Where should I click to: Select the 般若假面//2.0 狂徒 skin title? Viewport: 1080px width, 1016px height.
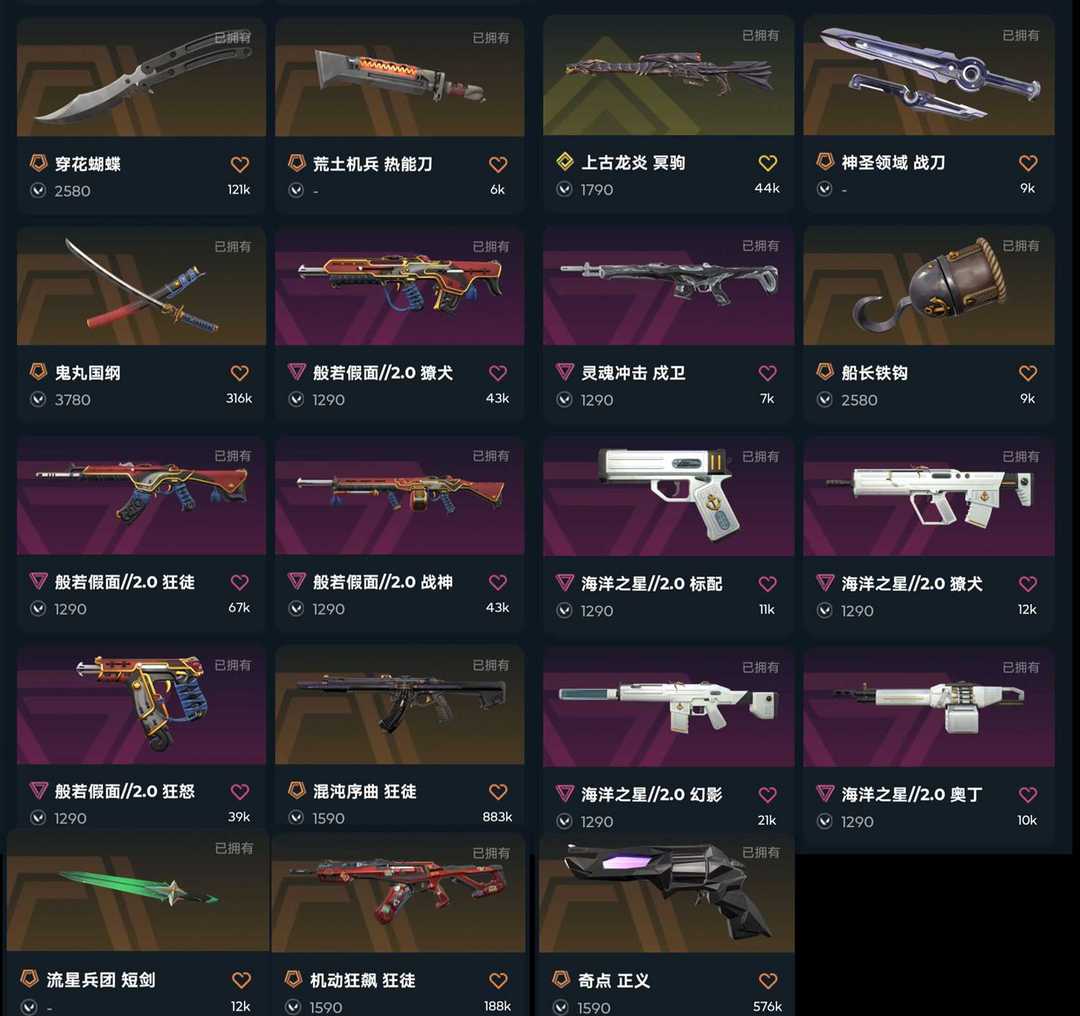point(125,582)
